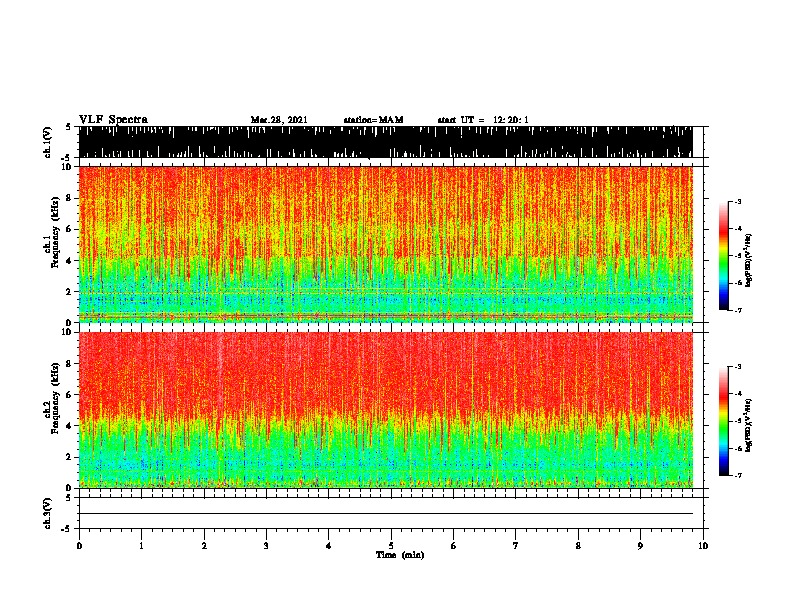Image resolution: width=792 pixels, height=612 pixels.
Task: Click the "Time (min)" axis title
Action: [x=400, y=555]
